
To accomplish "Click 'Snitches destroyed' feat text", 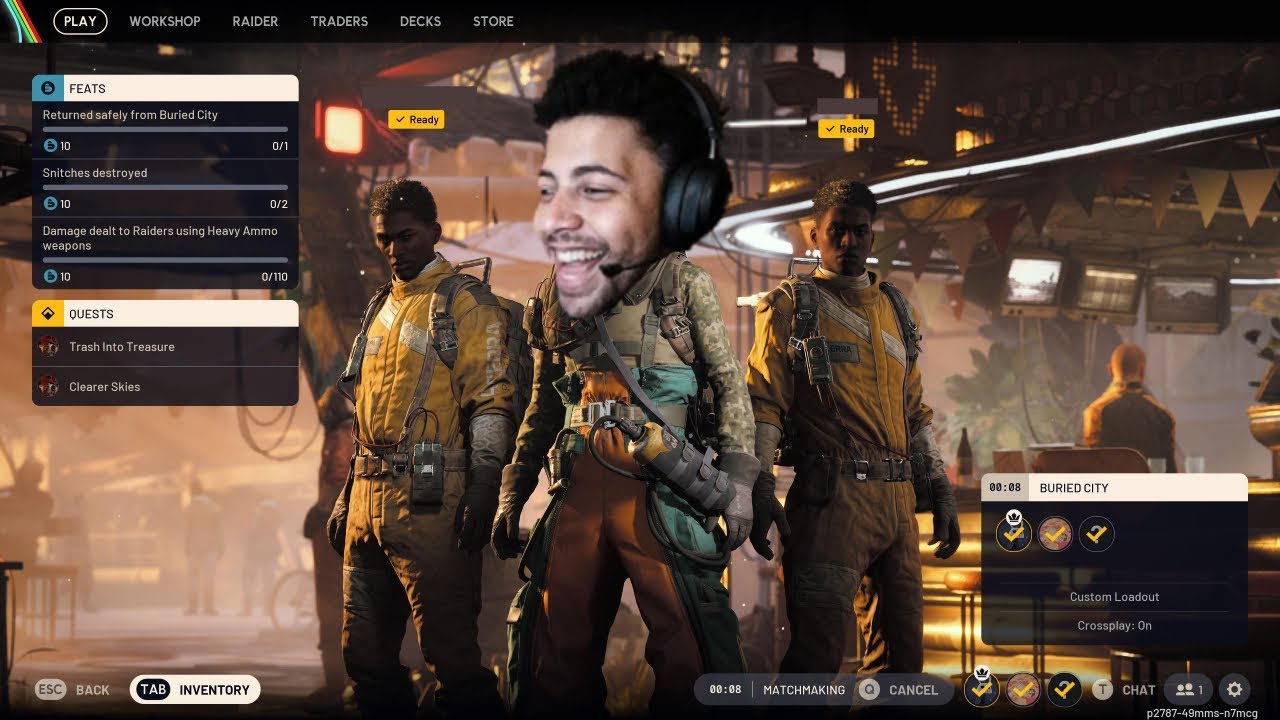I will point(95,173).
